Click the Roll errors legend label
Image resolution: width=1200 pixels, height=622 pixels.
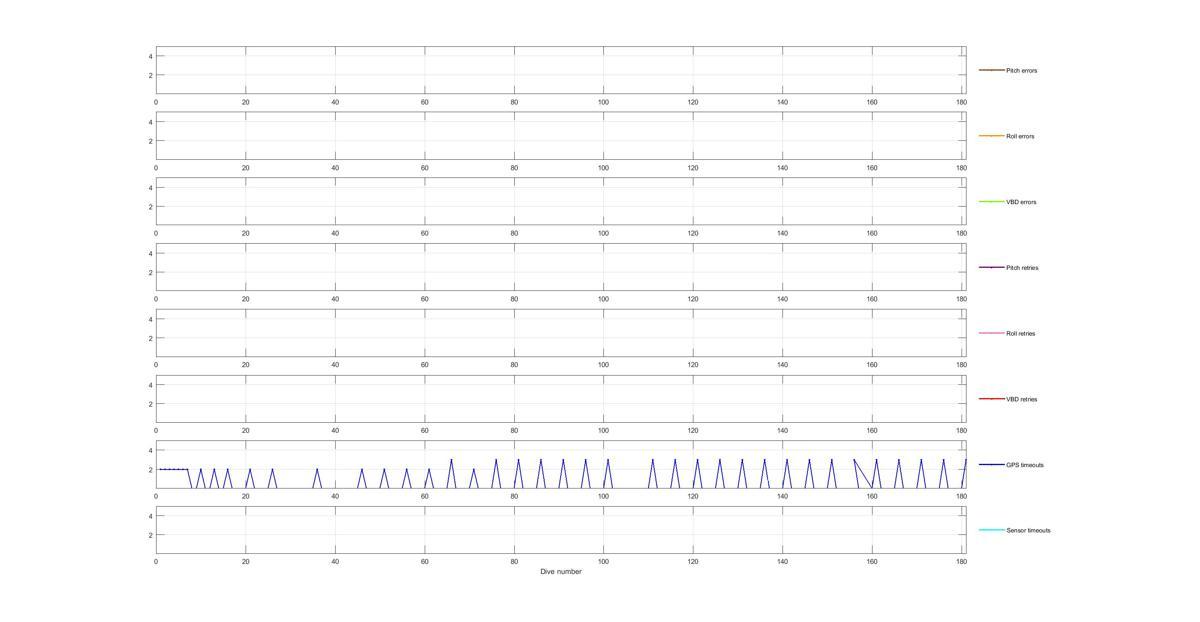(x=1020, y=136)
